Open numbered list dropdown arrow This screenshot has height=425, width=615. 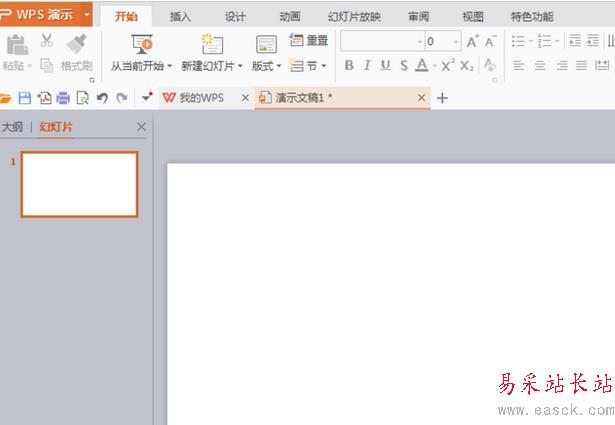tap(557, 41)
